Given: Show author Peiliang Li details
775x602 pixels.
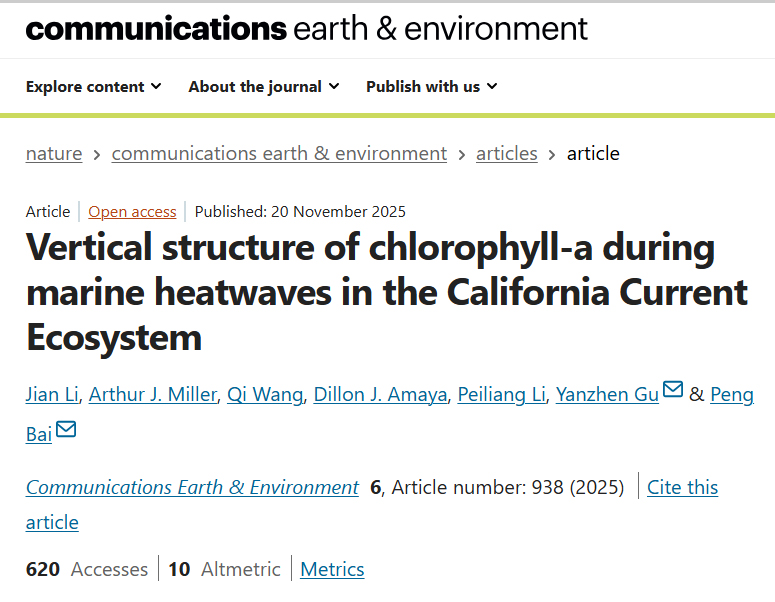Looking at the screenshot, I should pos(502,394).
